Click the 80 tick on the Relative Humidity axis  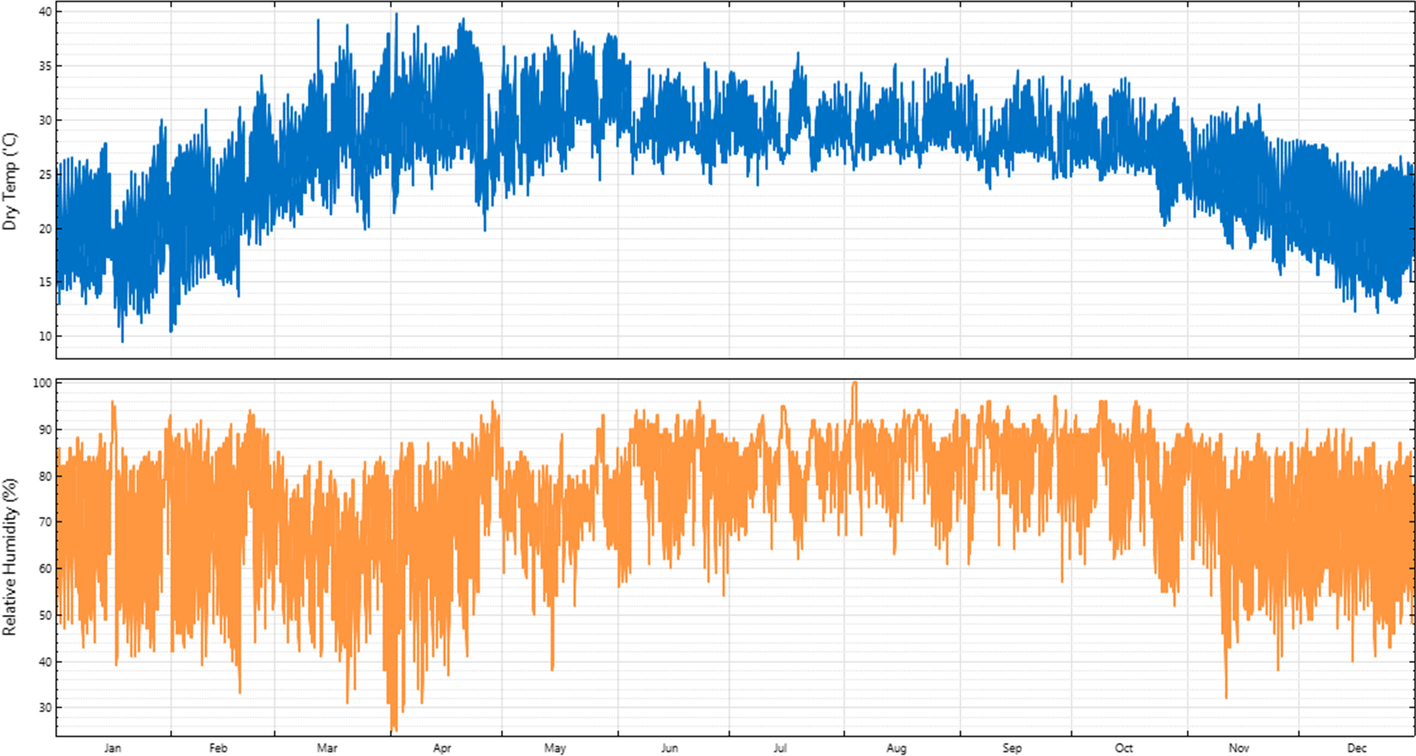coord(45,476)
